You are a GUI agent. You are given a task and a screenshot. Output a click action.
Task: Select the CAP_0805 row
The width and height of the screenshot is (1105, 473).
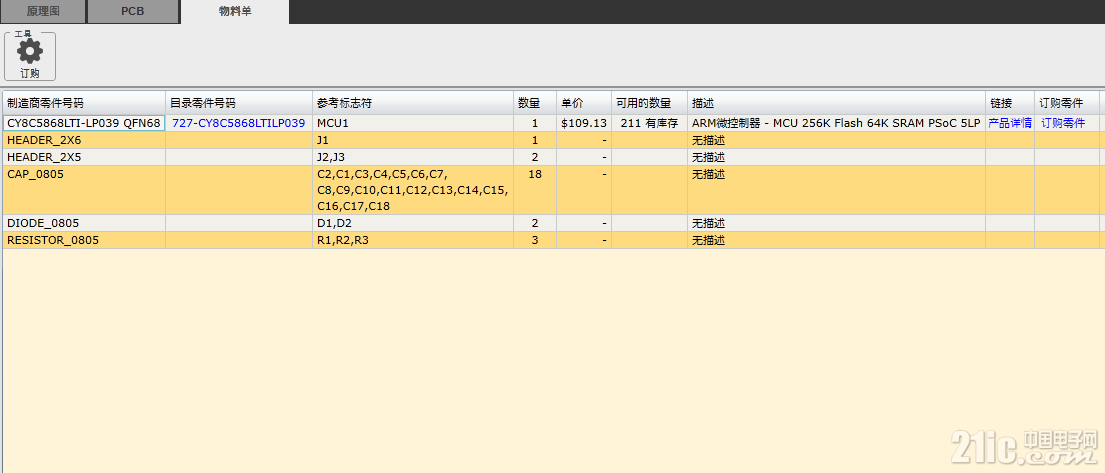552,190
